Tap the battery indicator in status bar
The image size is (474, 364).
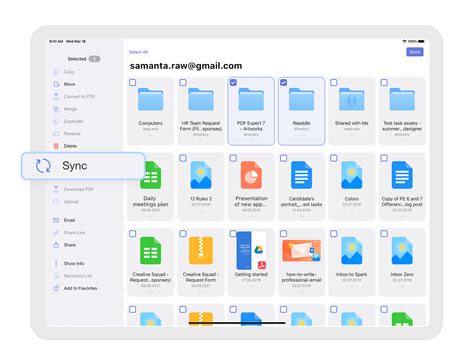pos(421,41)
